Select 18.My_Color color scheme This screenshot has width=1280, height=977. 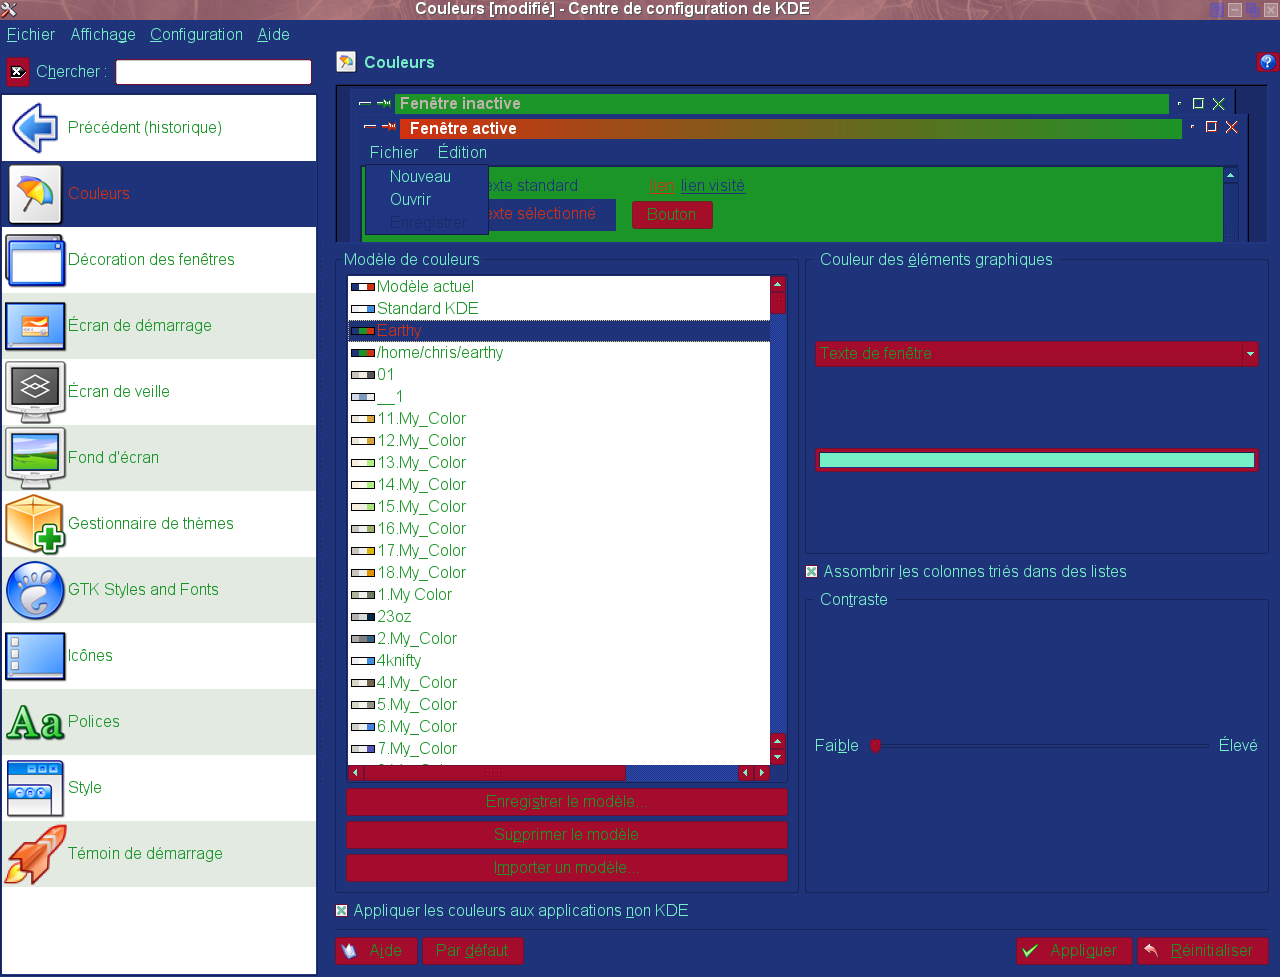tap(559, 573)
